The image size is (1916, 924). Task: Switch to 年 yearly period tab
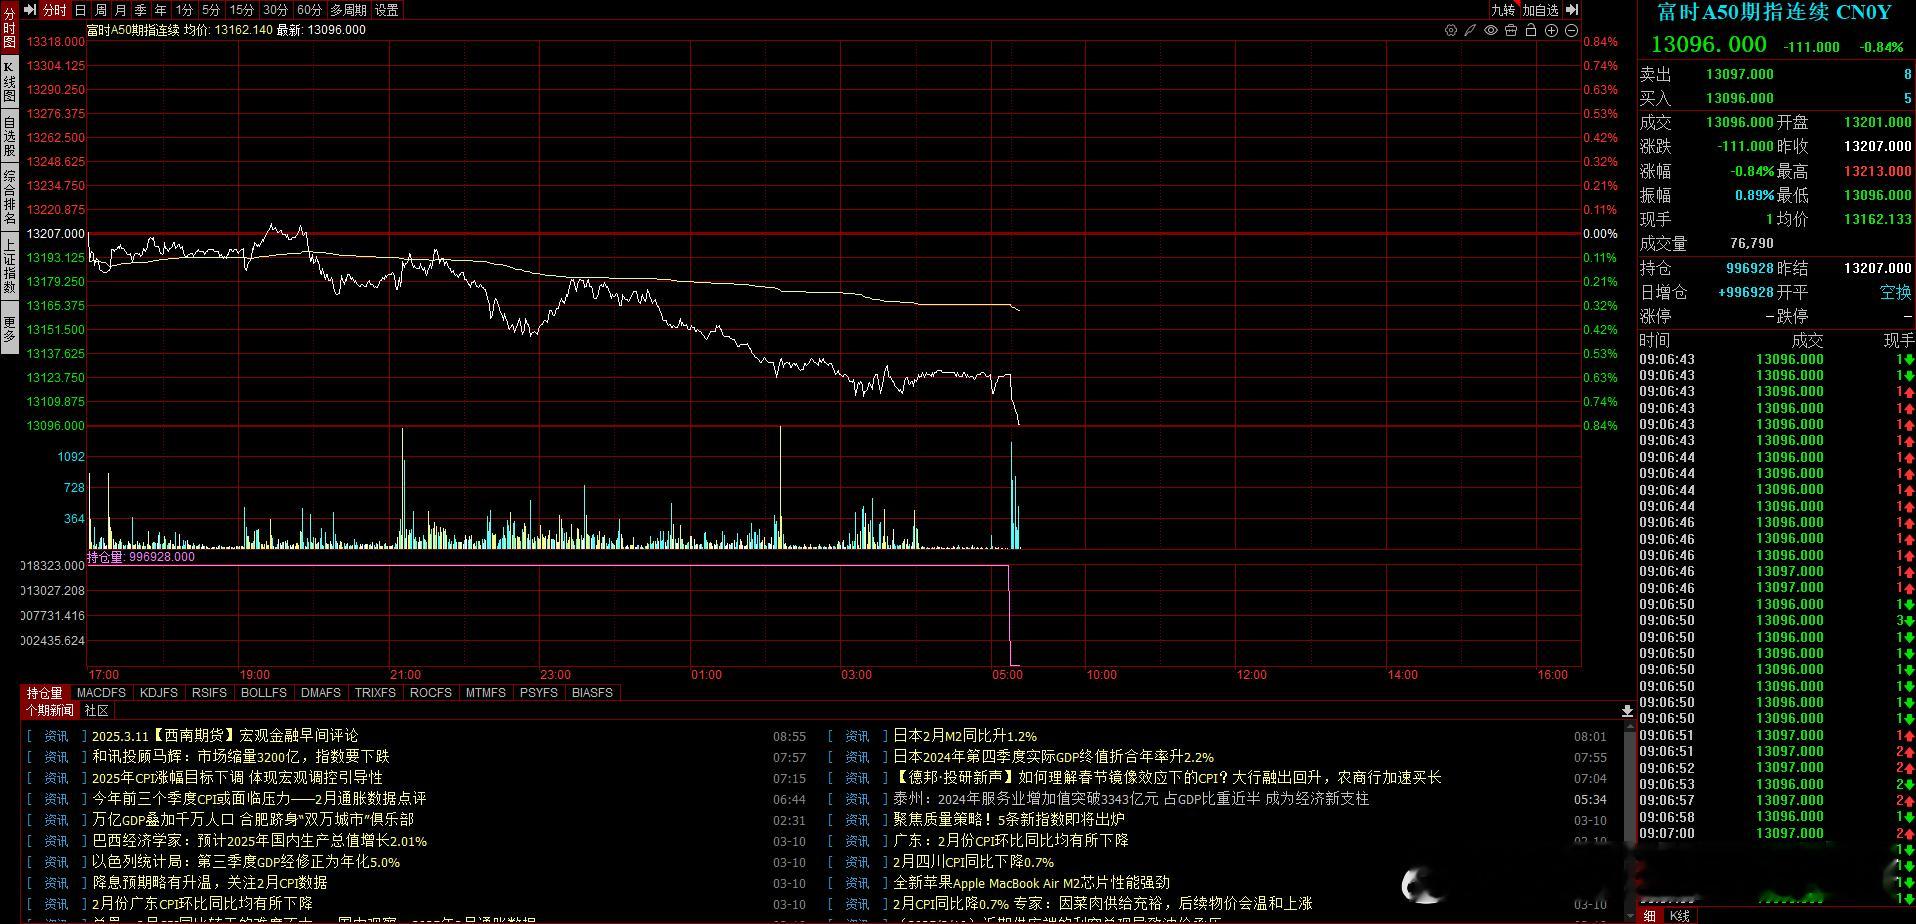pos(161,10)
